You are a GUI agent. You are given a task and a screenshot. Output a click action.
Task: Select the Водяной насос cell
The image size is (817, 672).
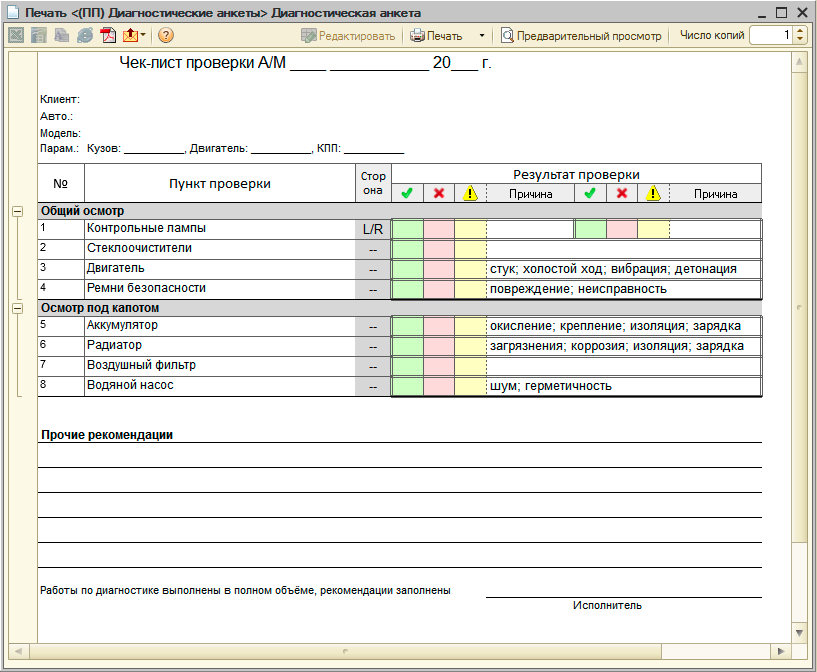pos(219,387)
